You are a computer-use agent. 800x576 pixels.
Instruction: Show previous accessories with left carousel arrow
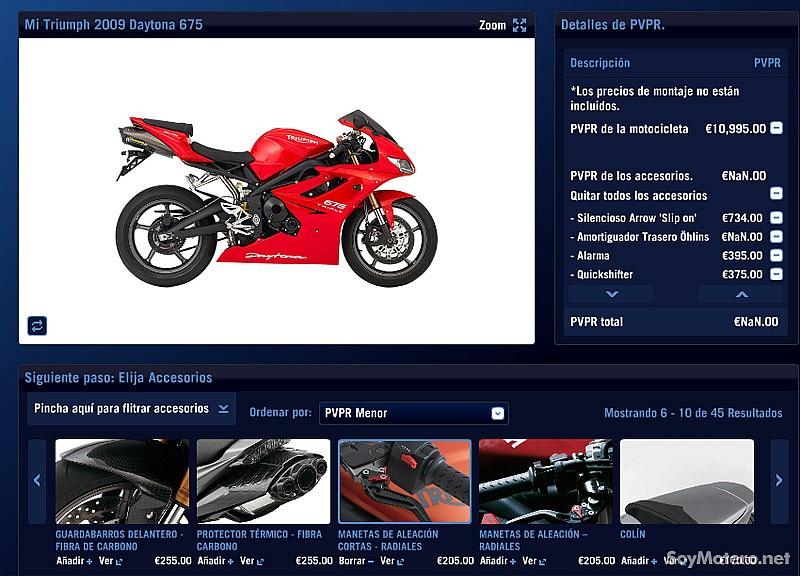[37, 480]
